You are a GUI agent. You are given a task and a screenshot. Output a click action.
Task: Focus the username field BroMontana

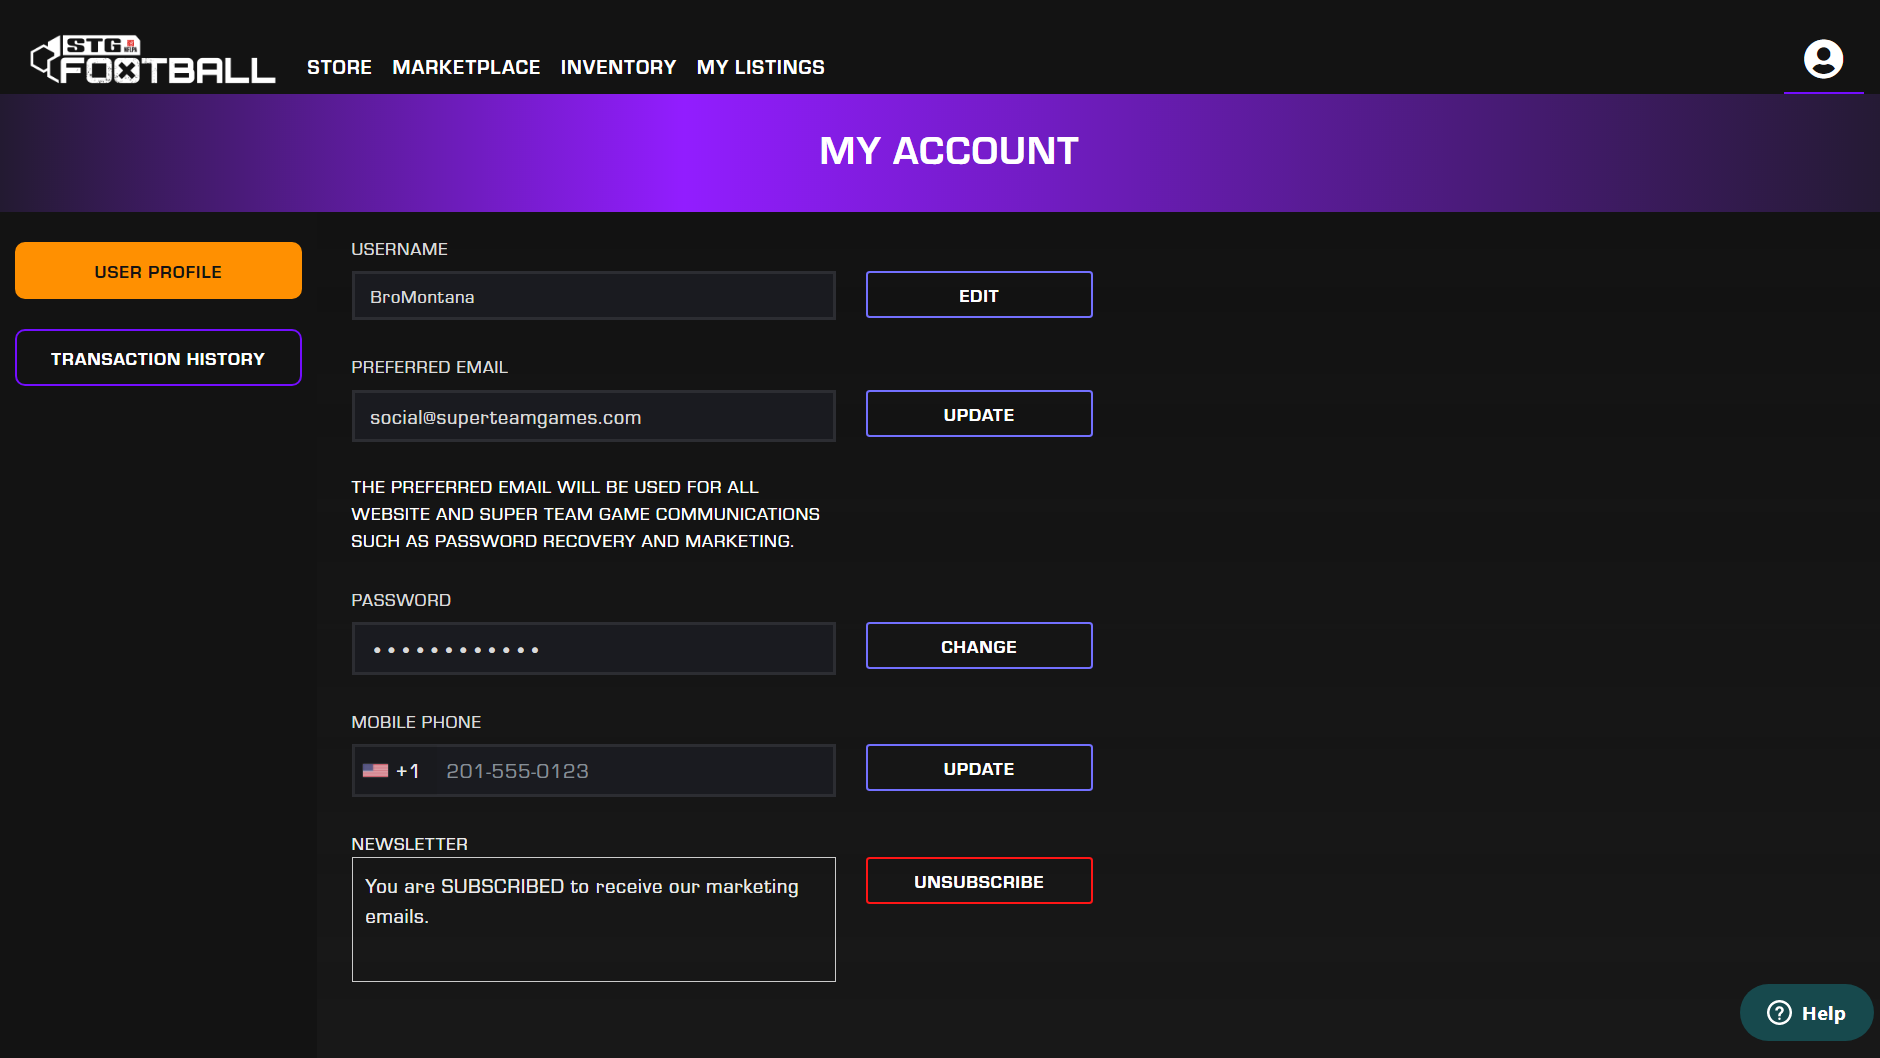[593, 296]
